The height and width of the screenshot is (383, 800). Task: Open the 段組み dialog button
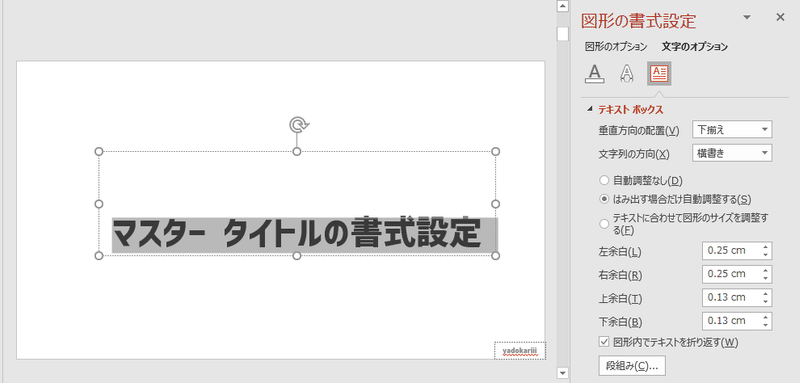click(632, 366)
